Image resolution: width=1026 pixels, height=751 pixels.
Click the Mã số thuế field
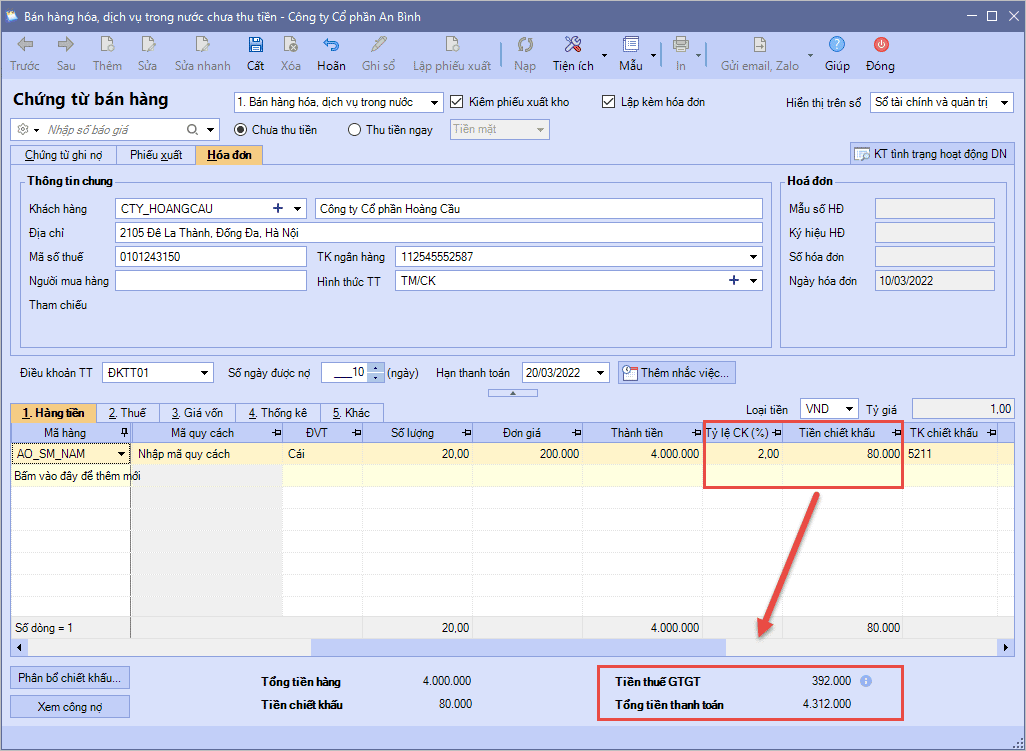[x=211, y=257]
